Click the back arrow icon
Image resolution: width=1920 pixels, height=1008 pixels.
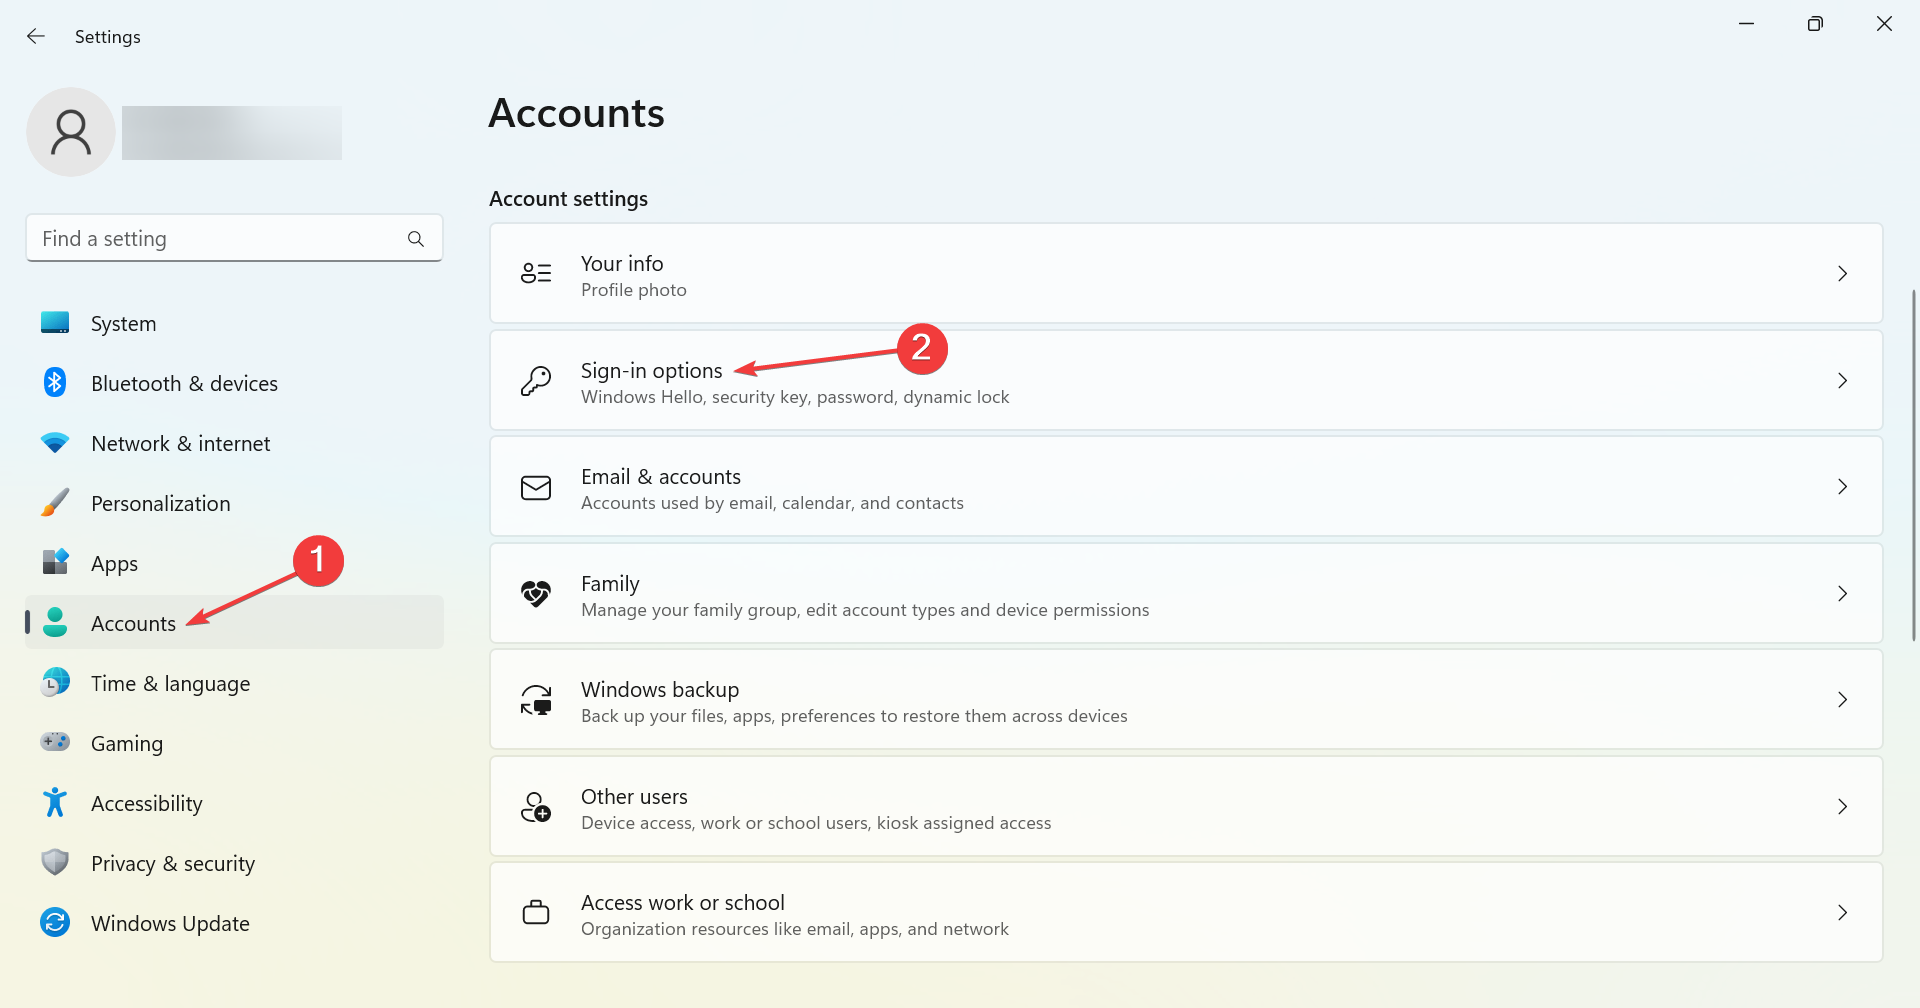(x=36, y=36)
